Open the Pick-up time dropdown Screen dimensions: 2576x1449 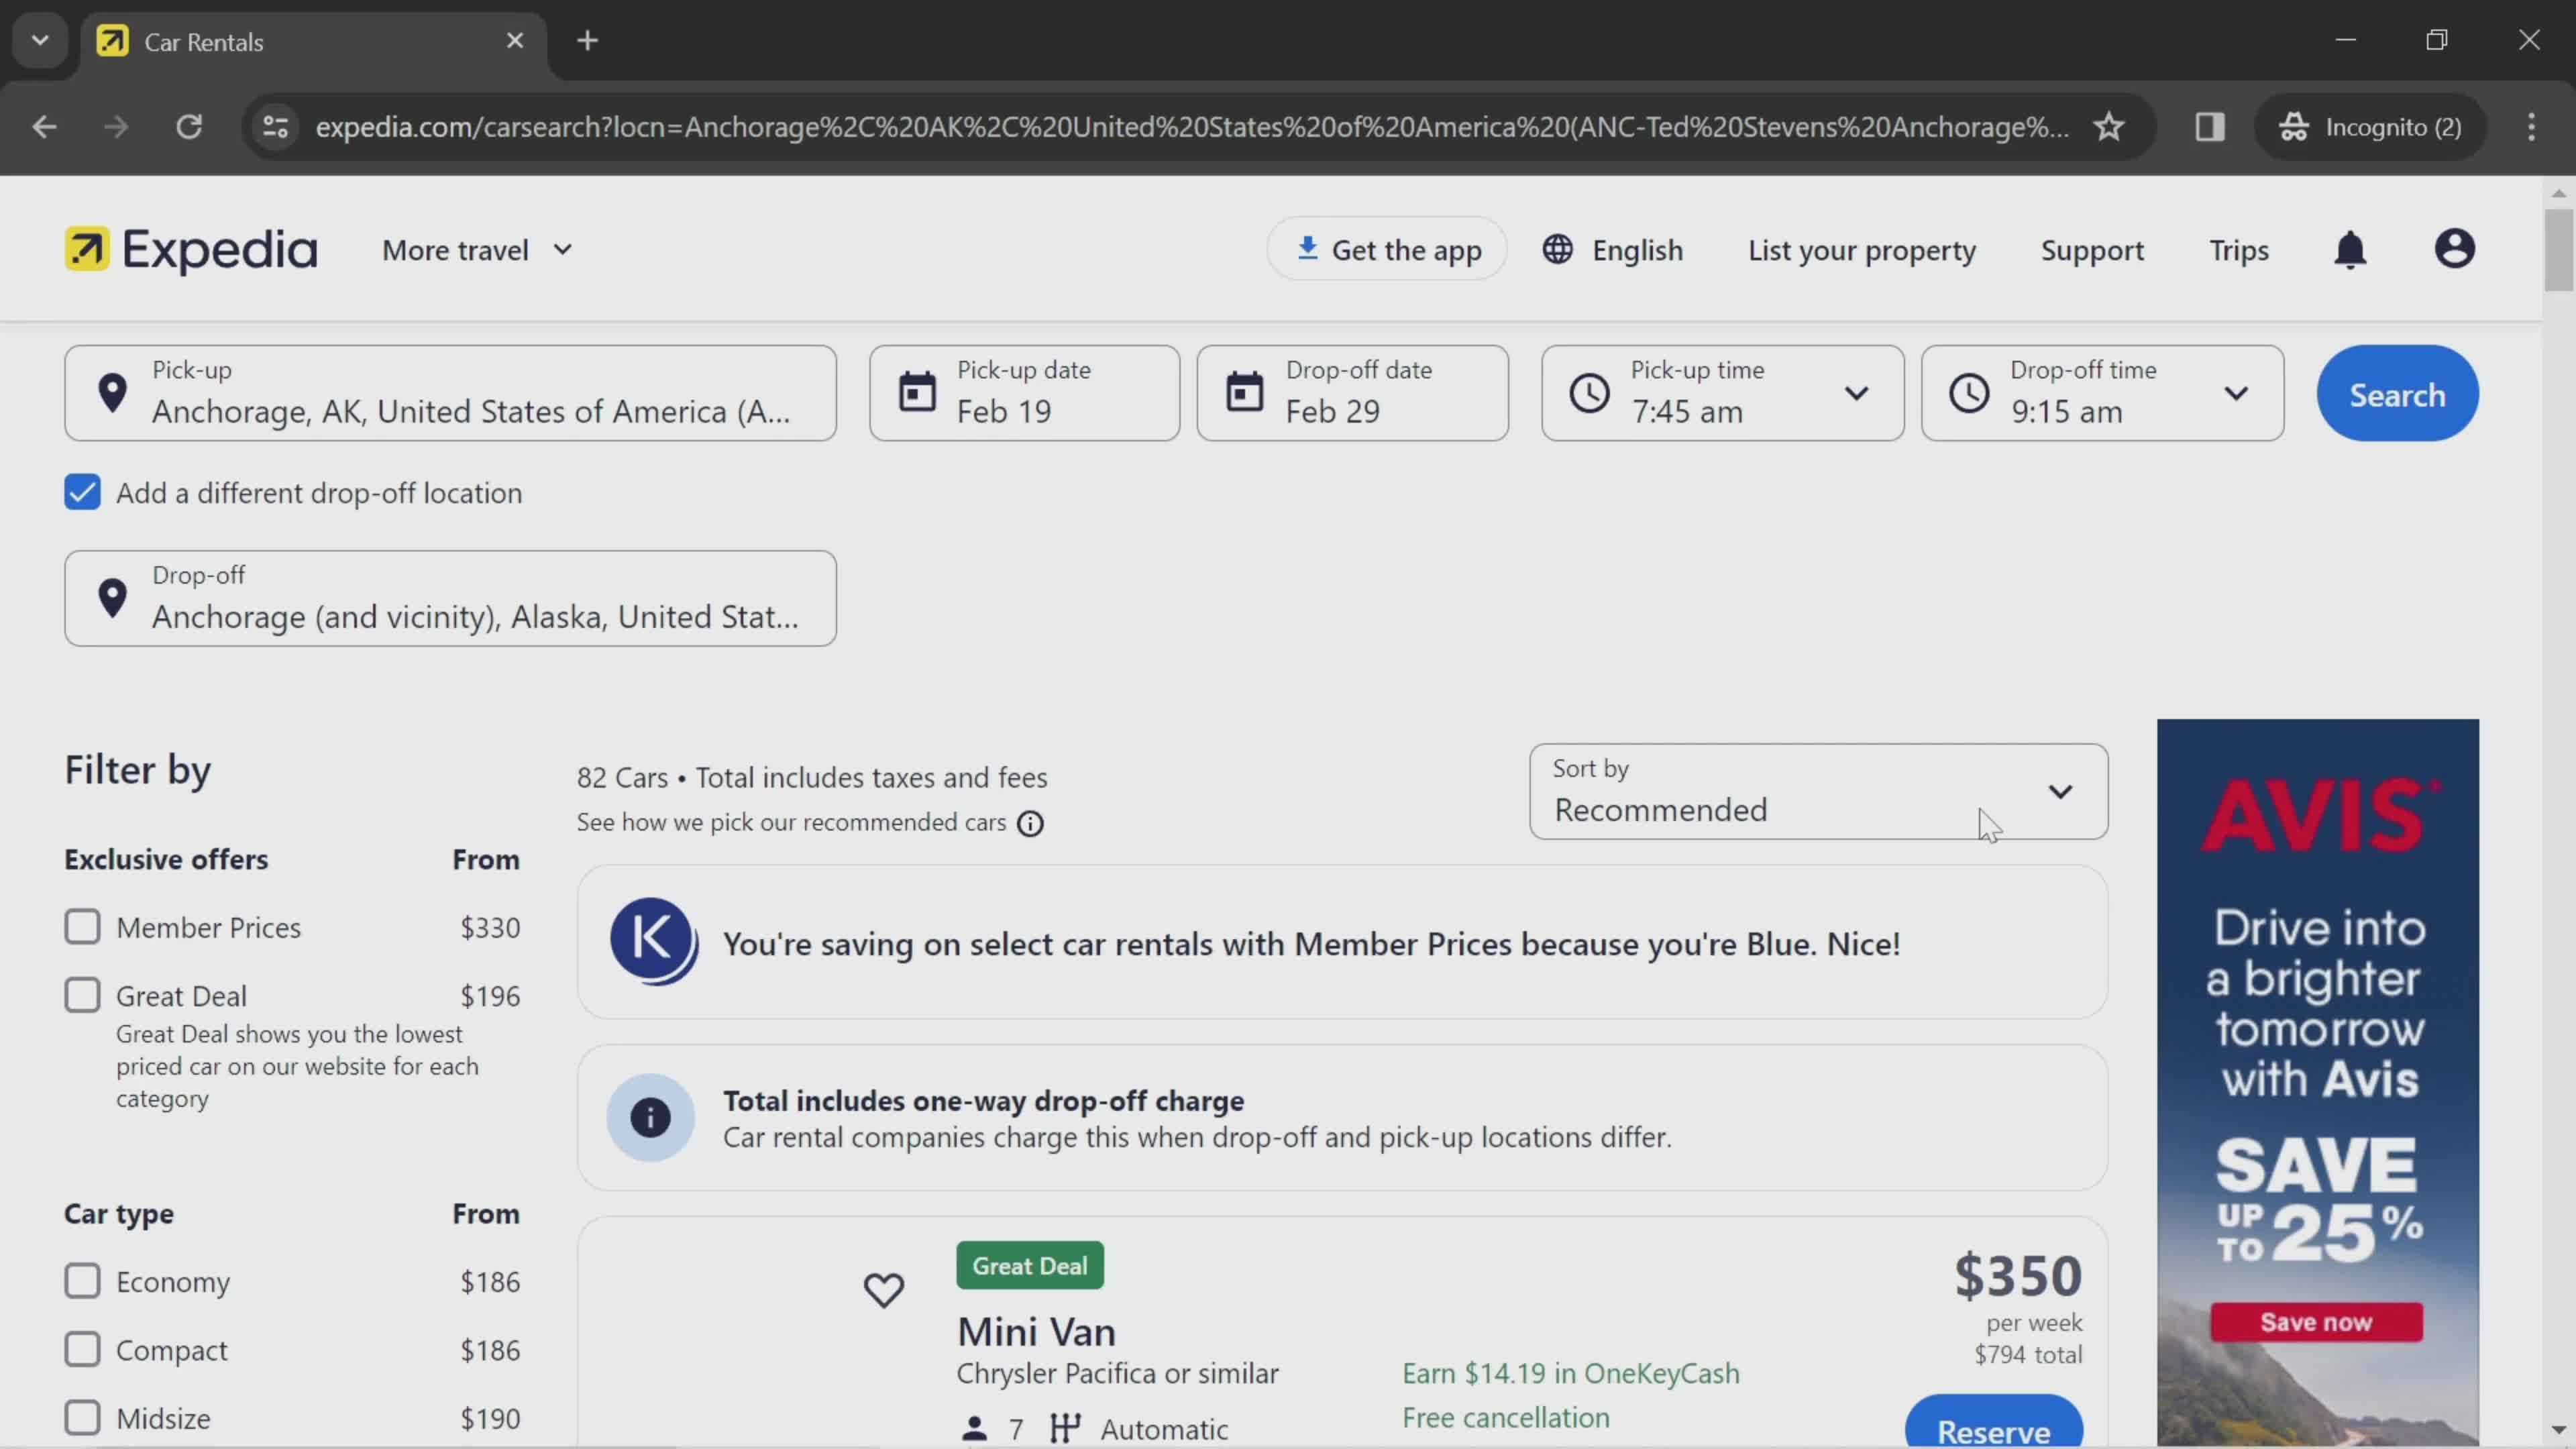1722,393
